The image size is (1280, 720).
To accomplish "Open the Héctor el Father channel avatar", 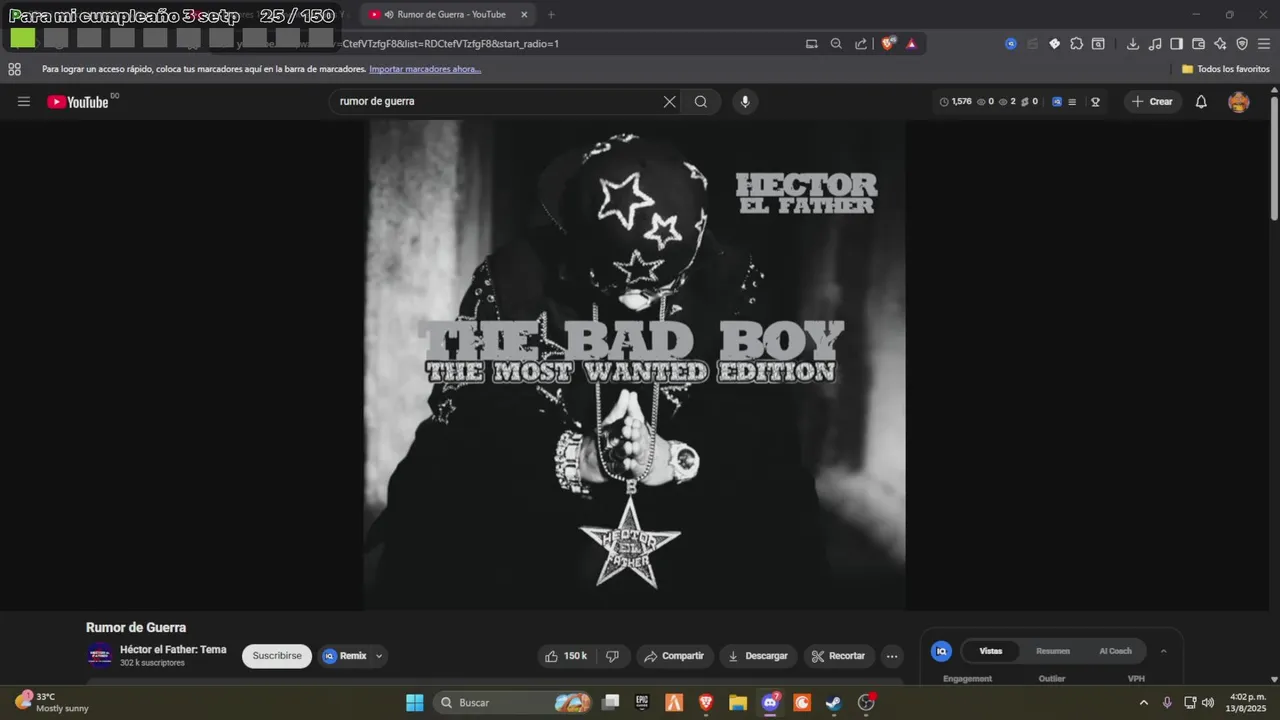I will coord(100,656).
